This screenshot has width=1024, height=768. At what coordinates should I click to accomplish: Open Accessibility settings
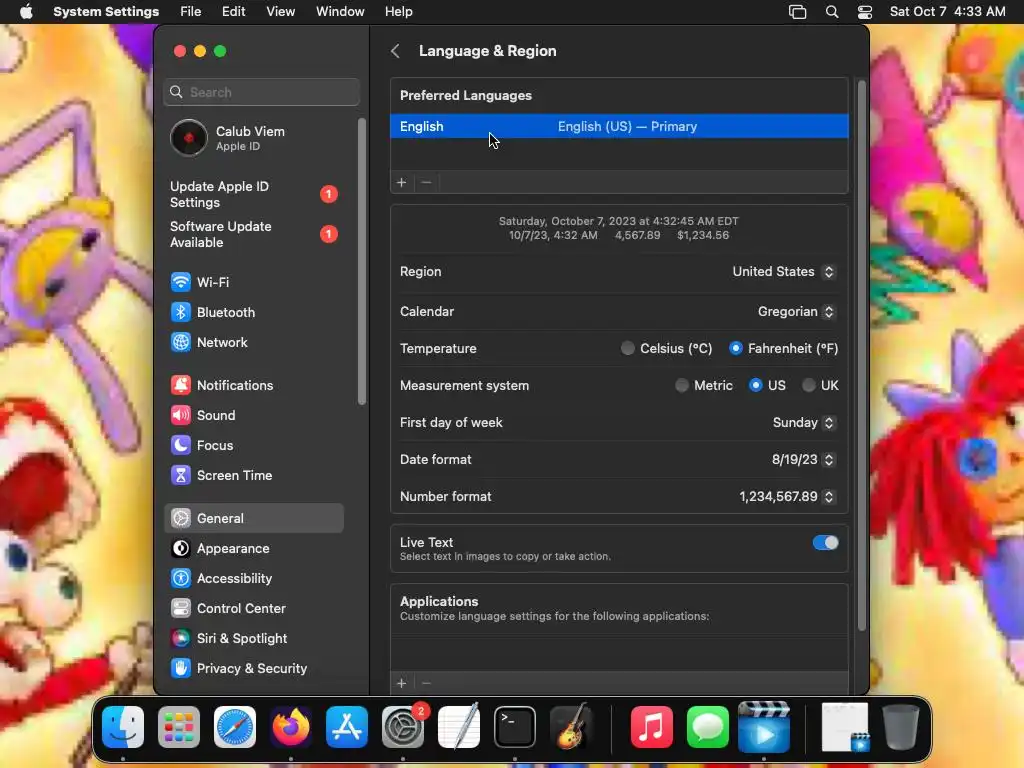pos(253,579)
